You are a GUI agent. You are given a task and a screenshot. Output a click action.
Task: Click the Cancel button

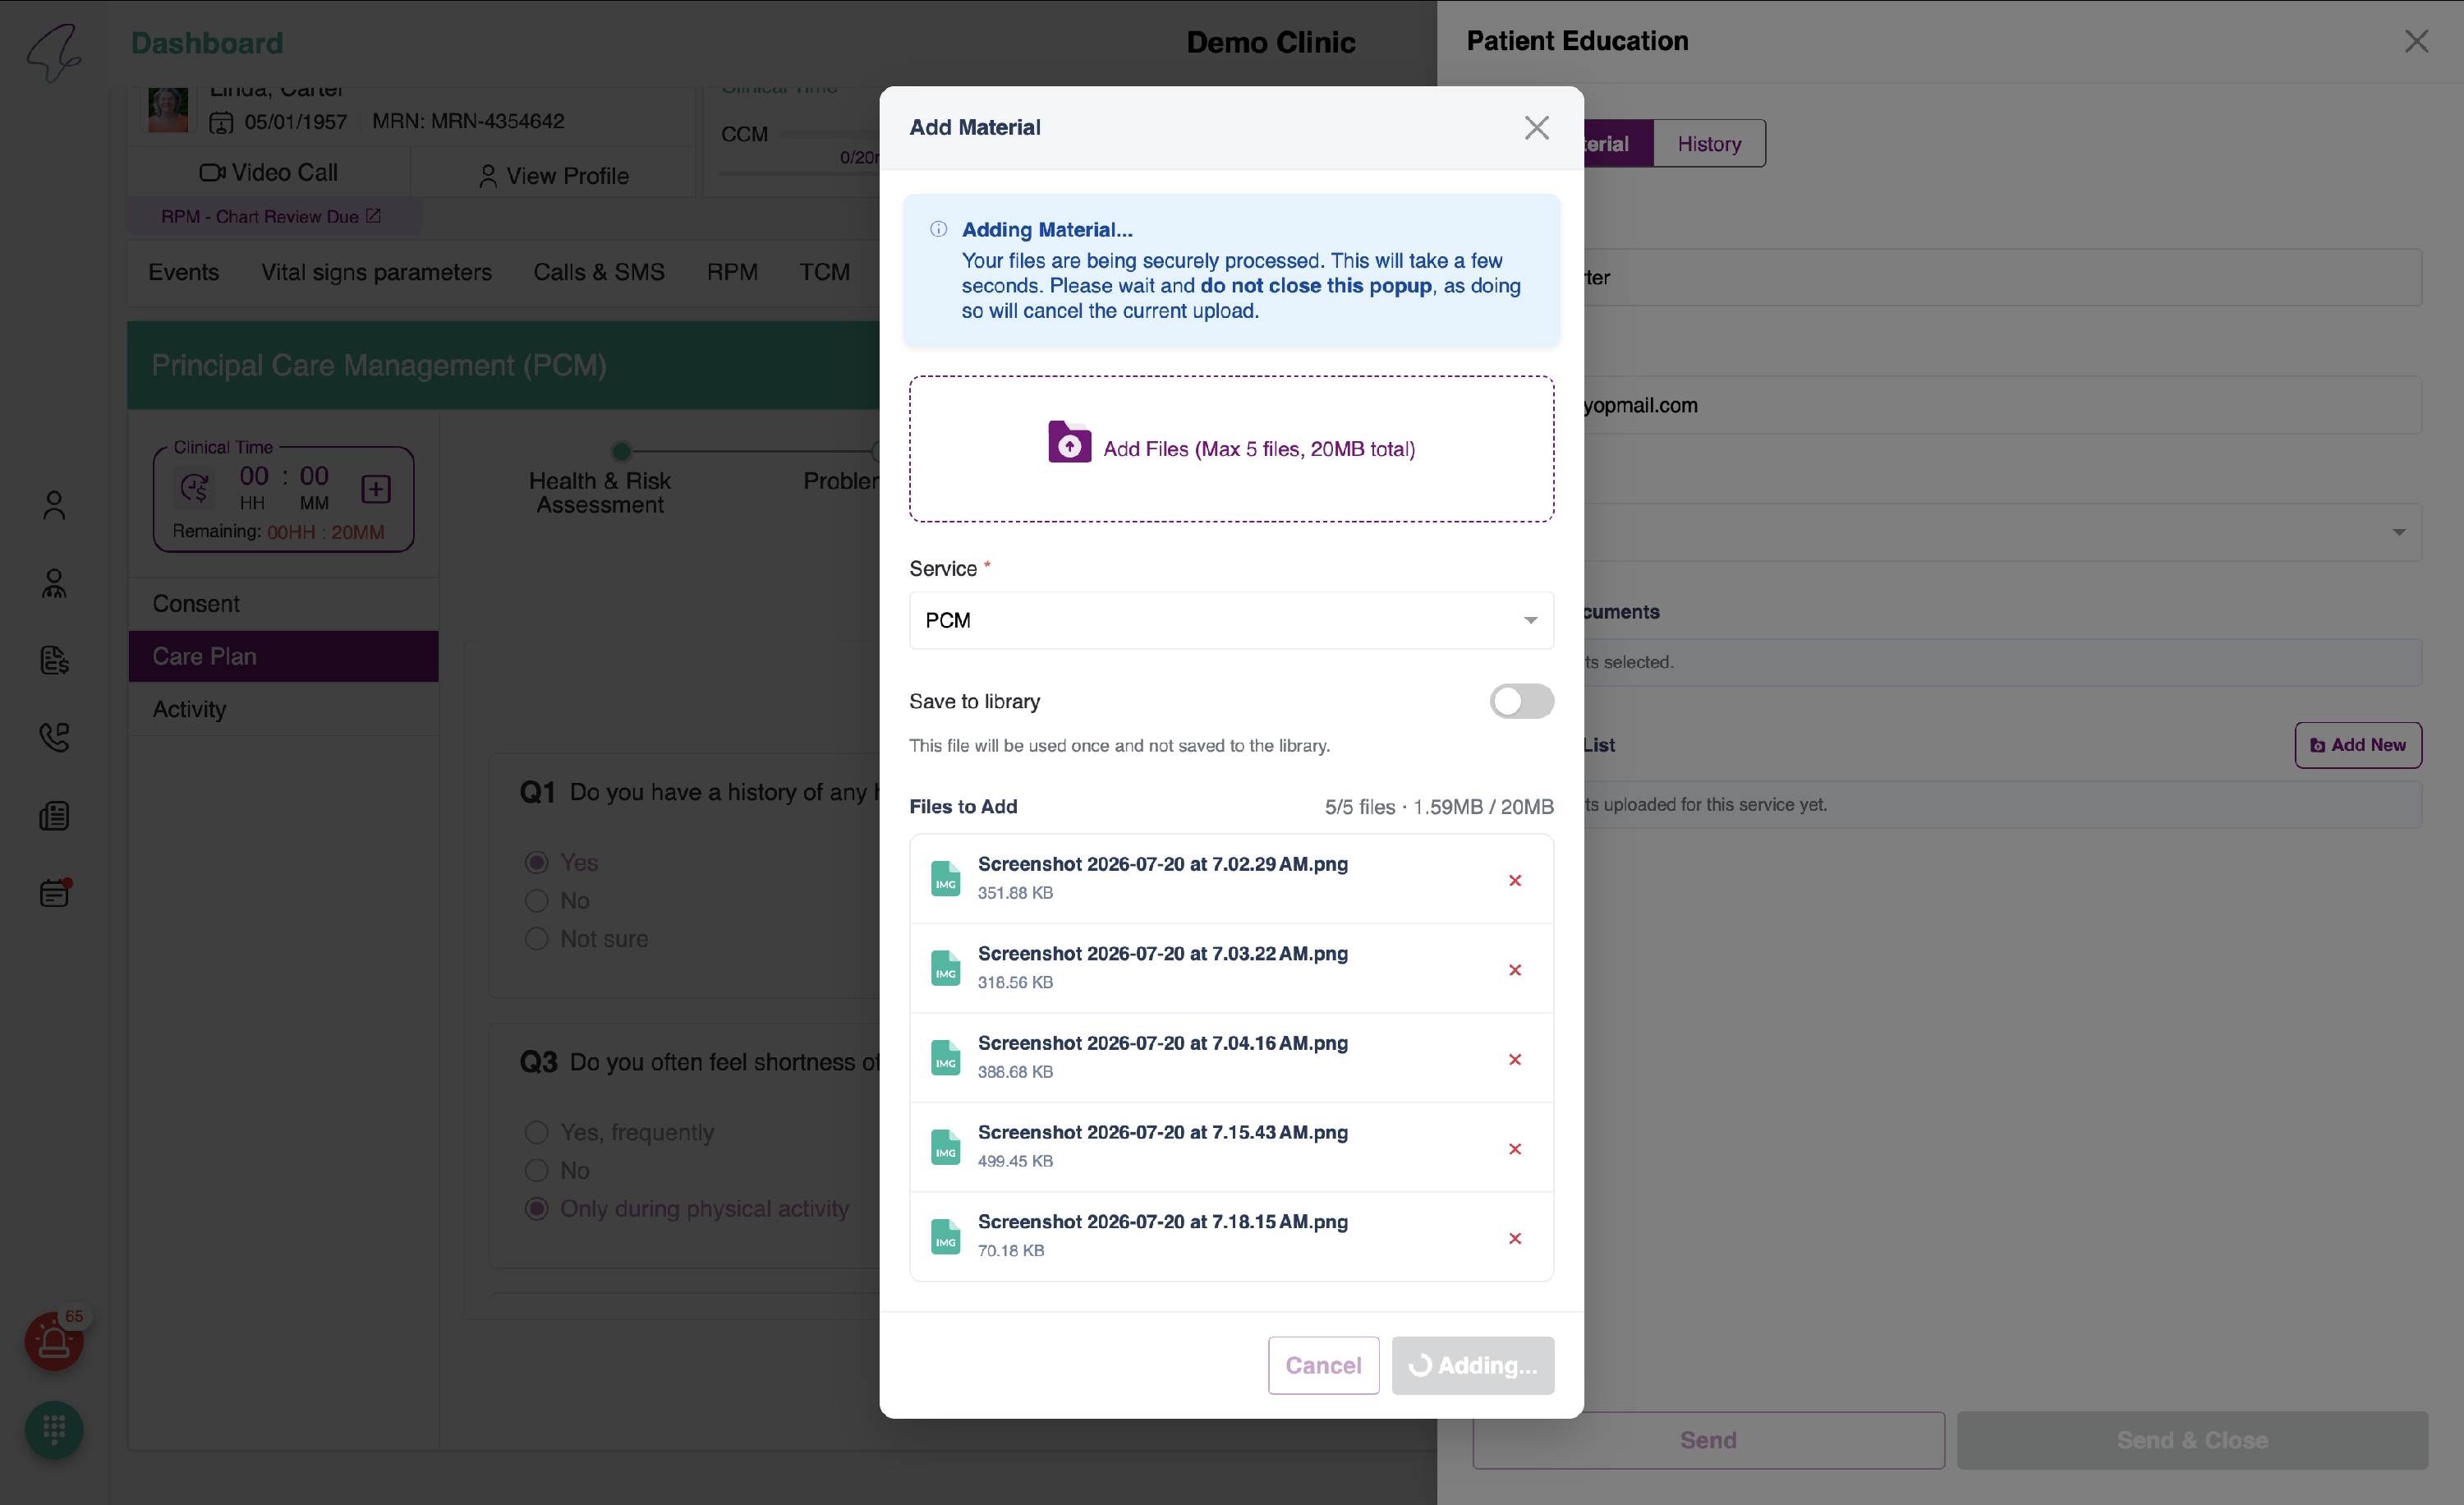[1323, 1365]
